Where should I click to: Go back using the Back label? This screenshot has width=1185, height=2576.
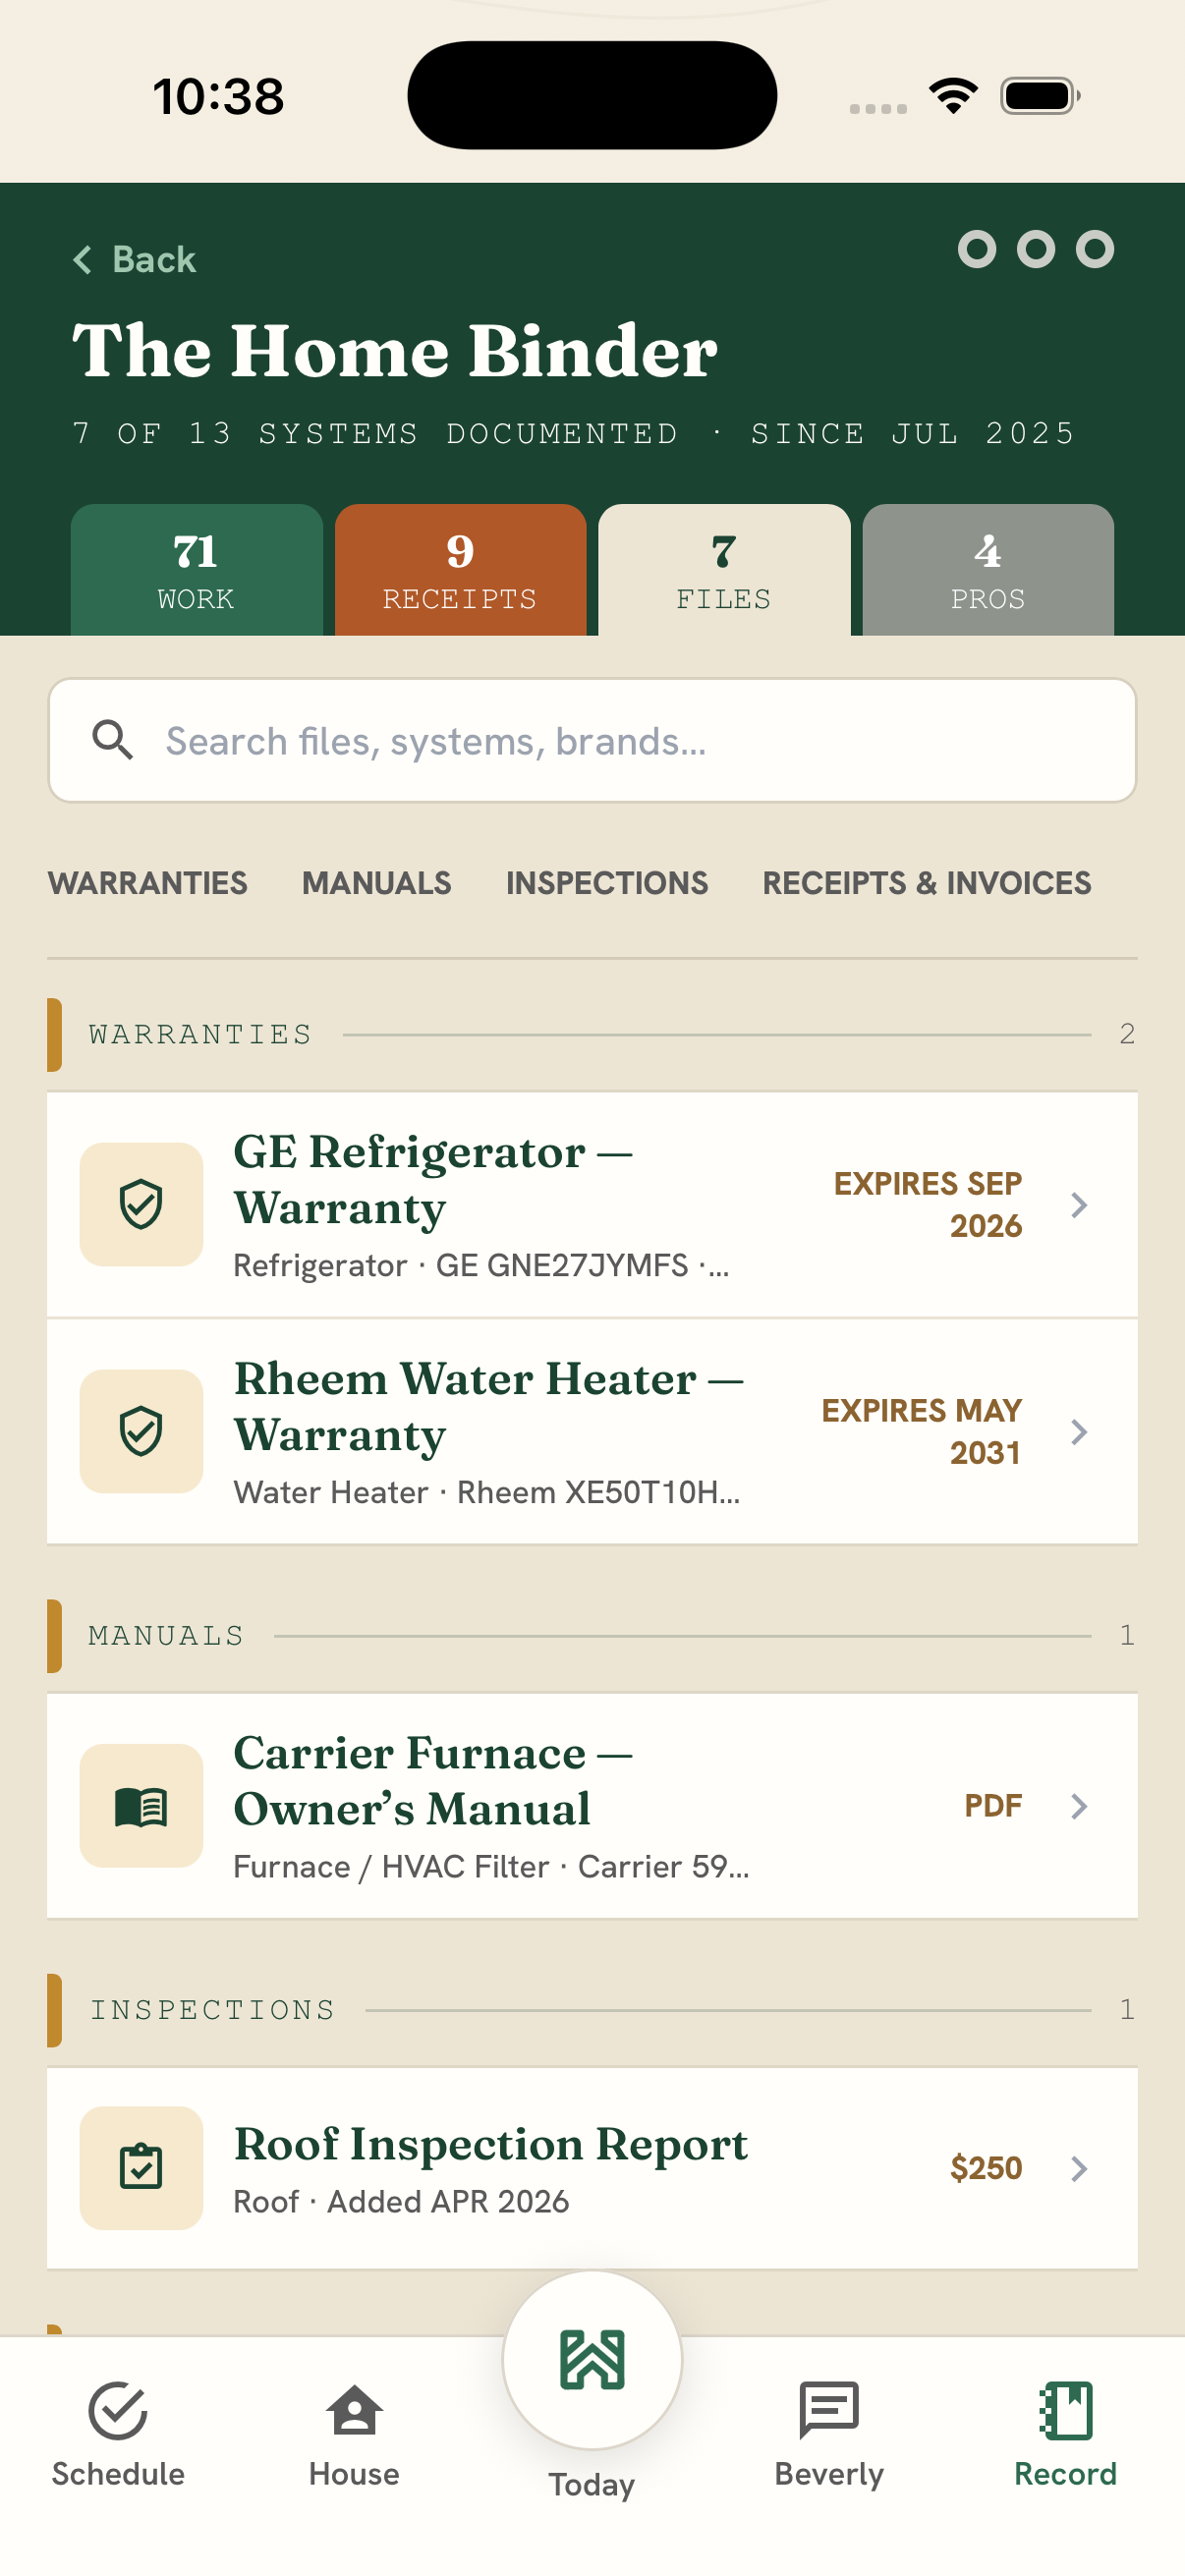[154, 260]
